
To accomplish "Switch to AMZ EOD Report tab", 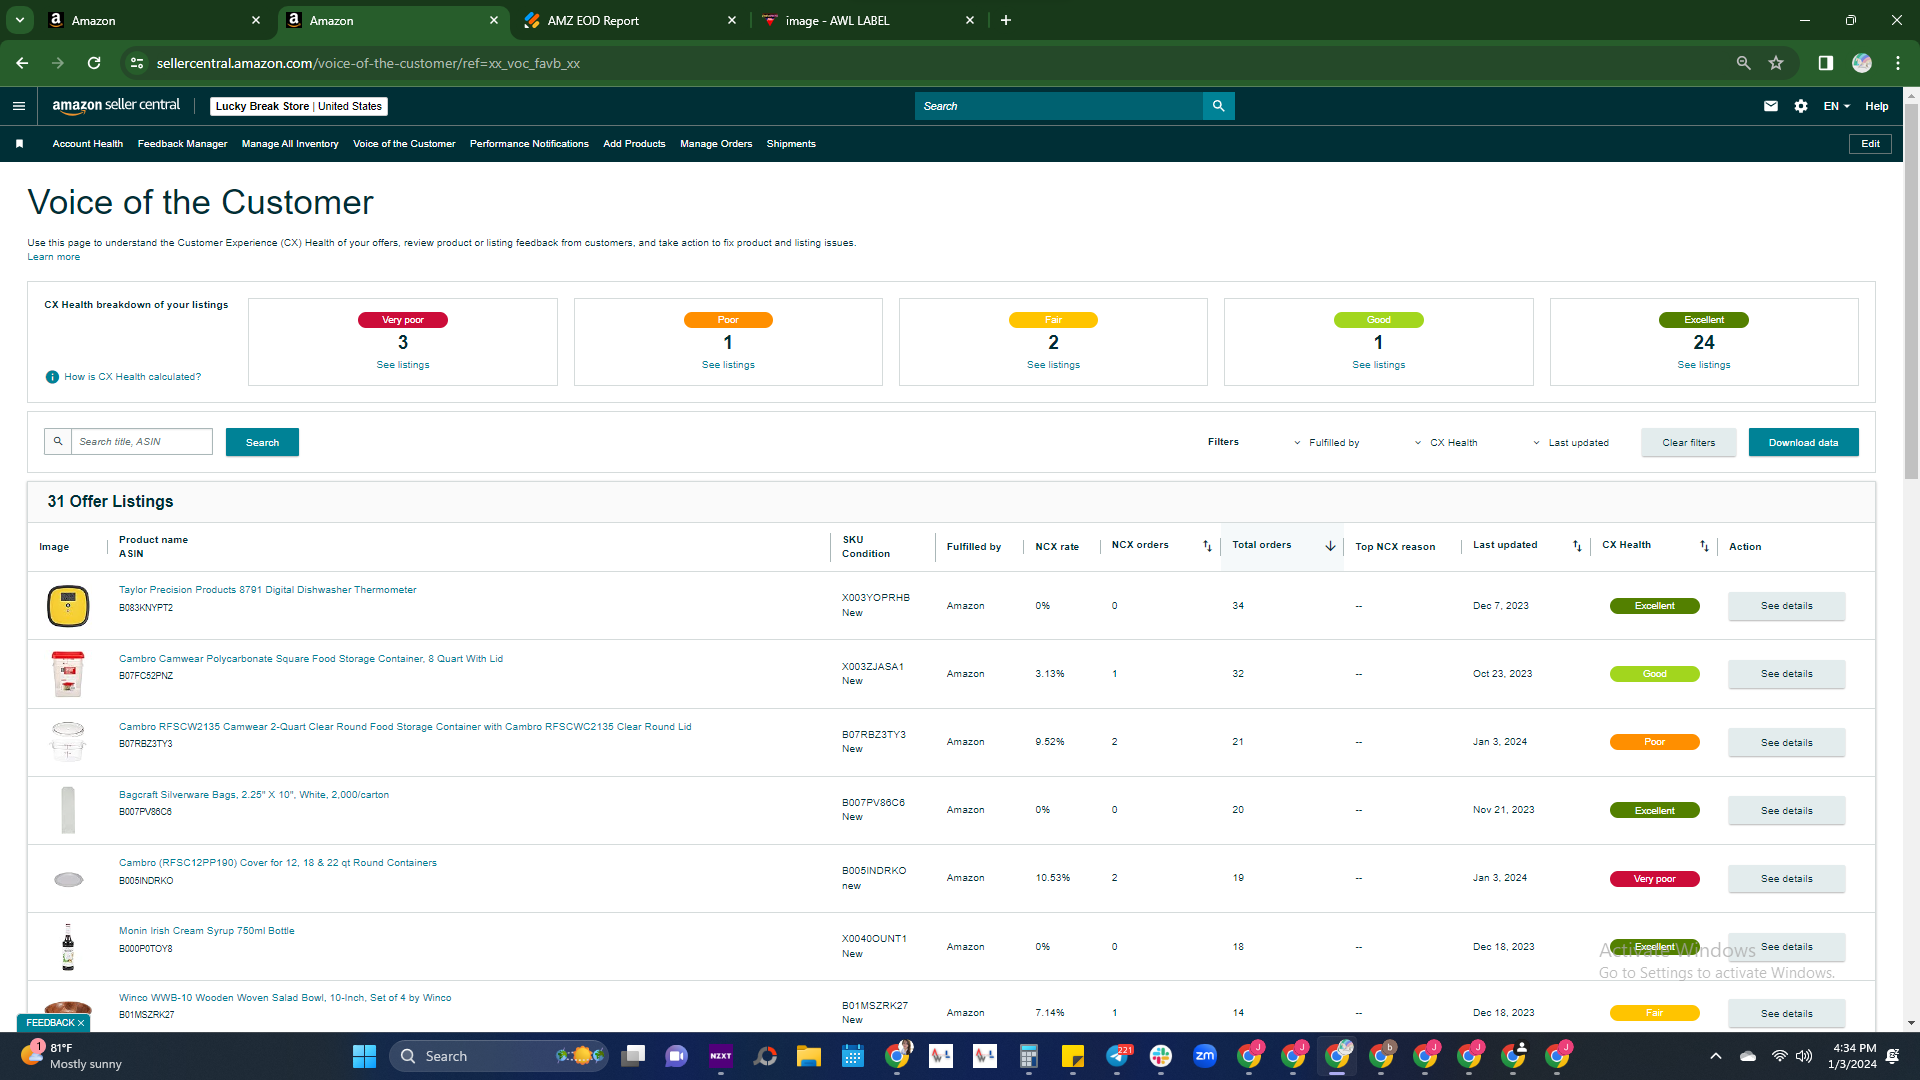I will coord(630,20).
